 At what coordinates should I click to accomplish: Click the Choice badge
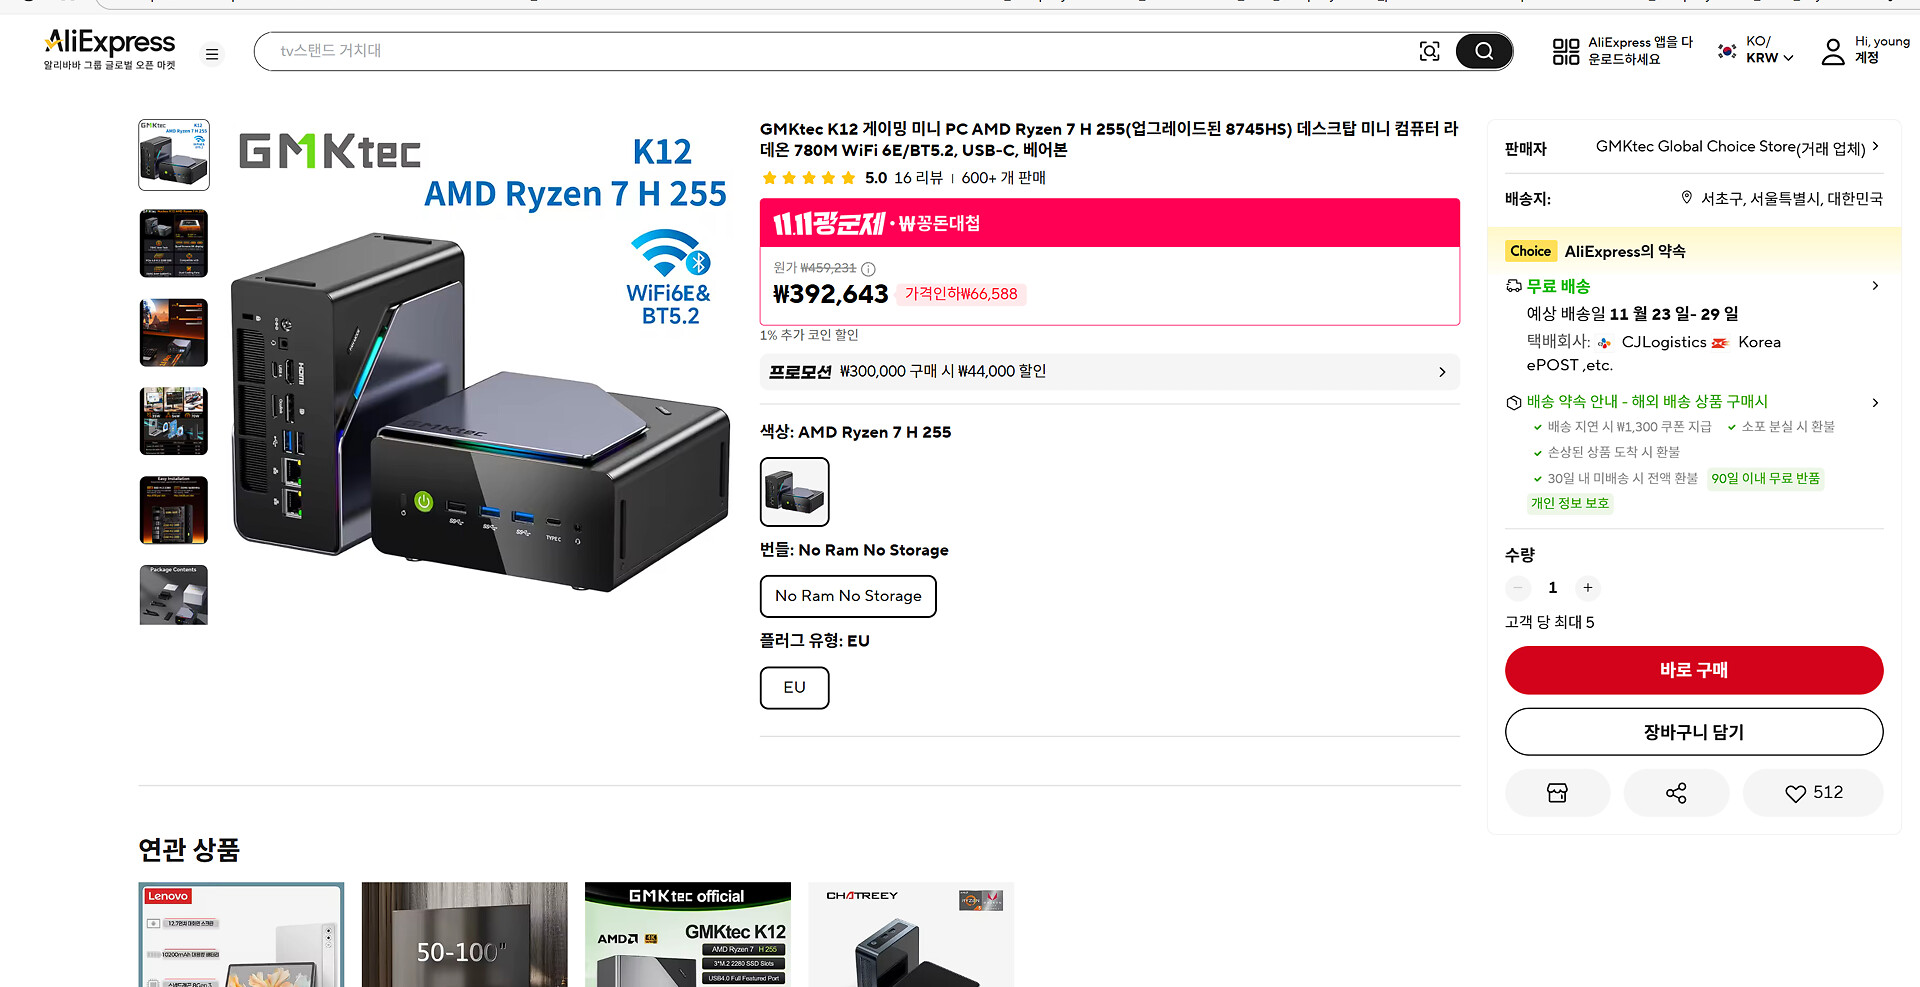1530,251
